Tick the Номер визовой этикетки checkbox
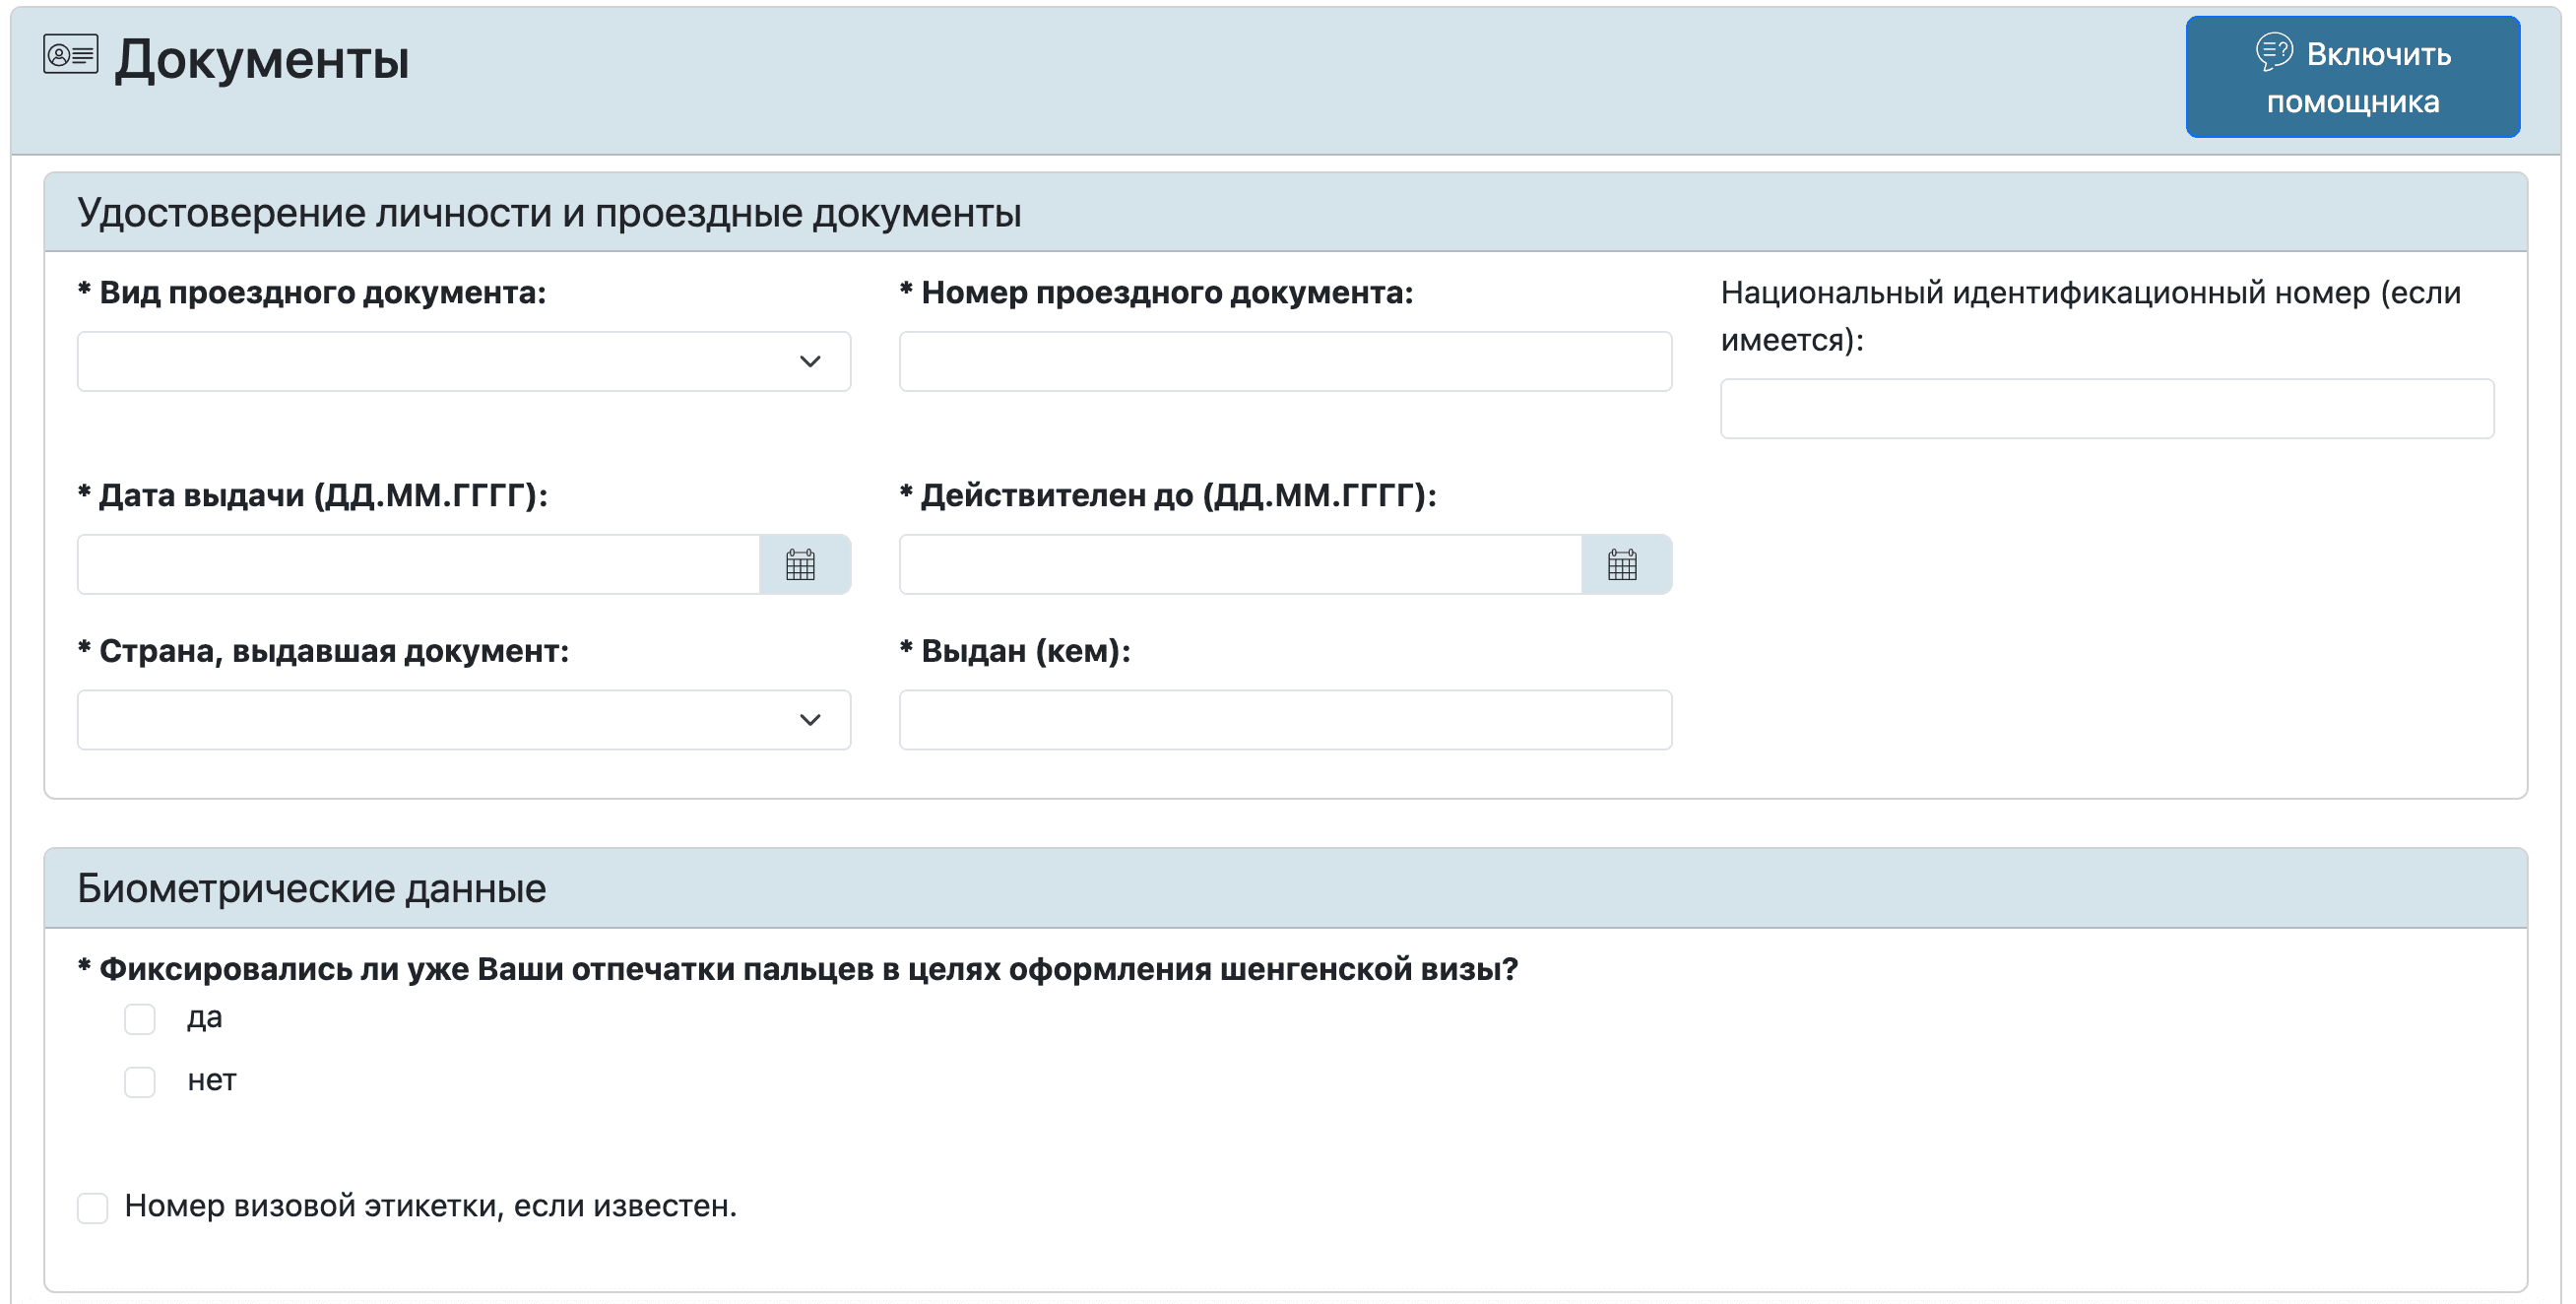2576x1304 pixels. pos(93,1207)
